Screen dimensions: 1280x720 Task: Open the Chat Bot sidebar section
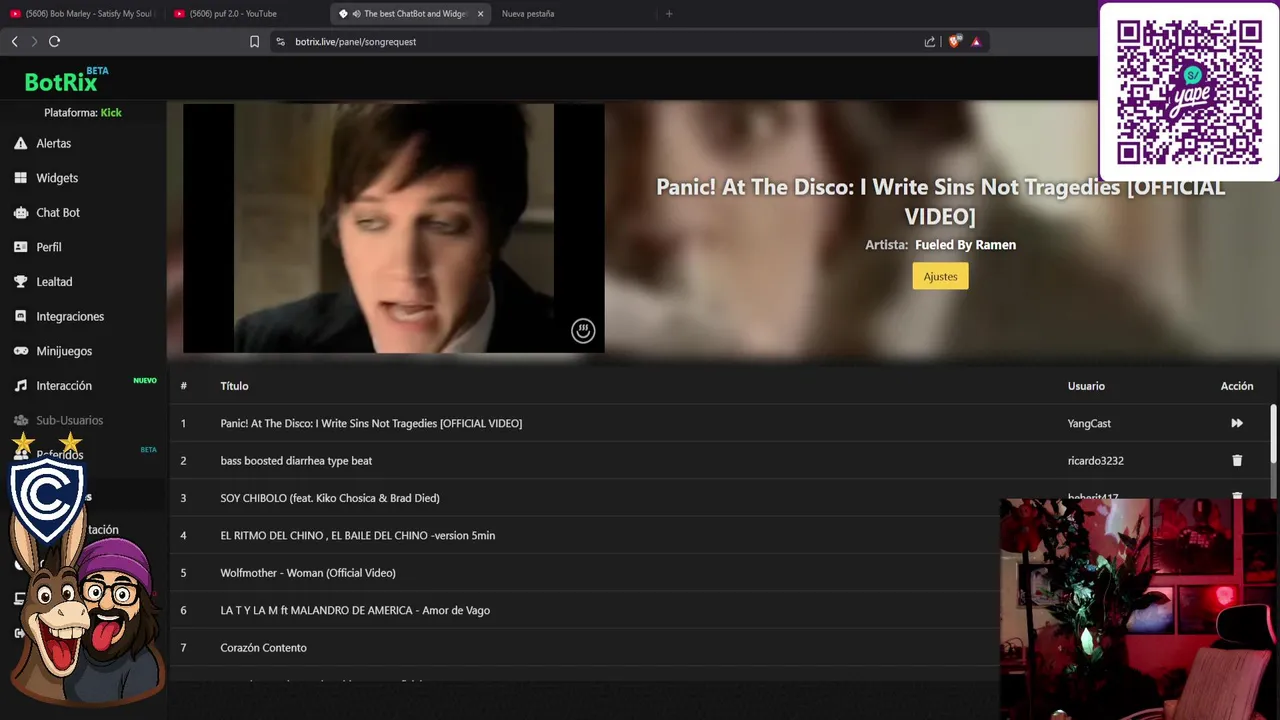58,212
